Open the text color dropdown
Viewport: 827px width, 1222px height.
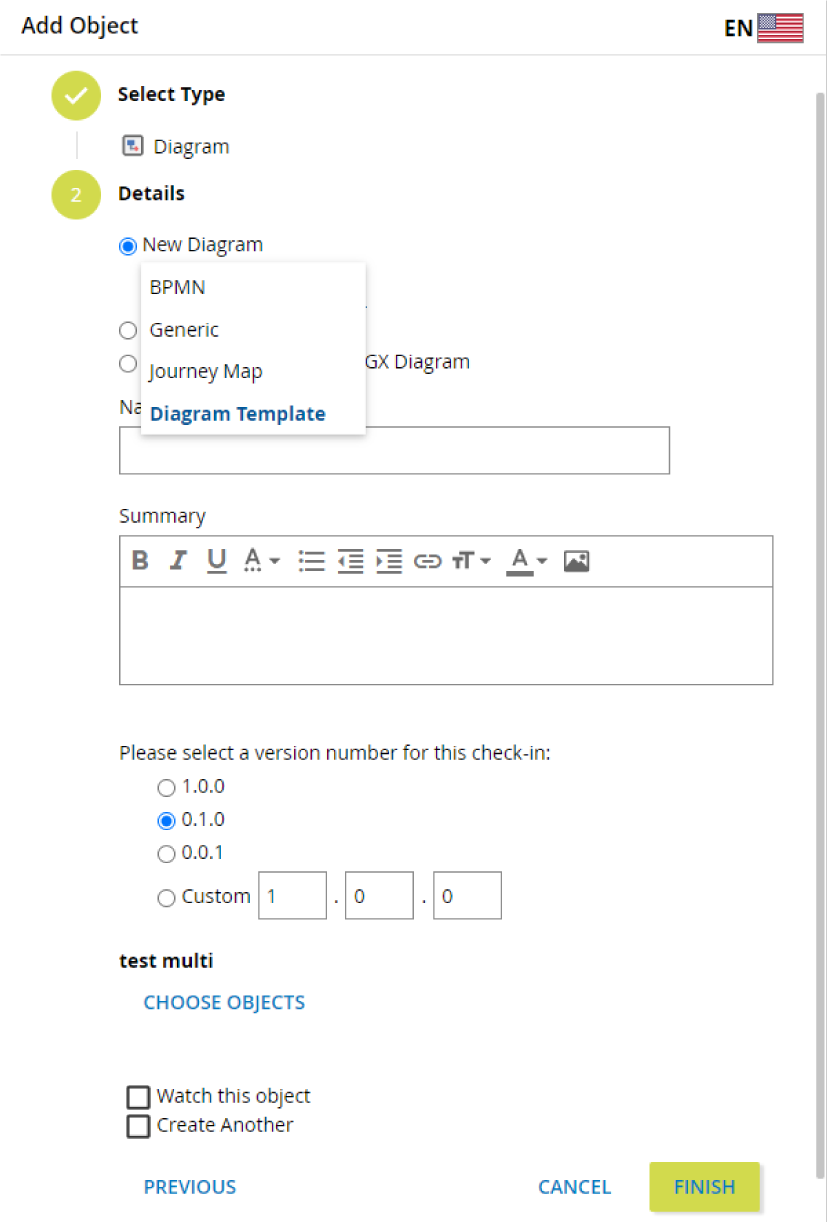pyautogui.click(x=527, y=561)
